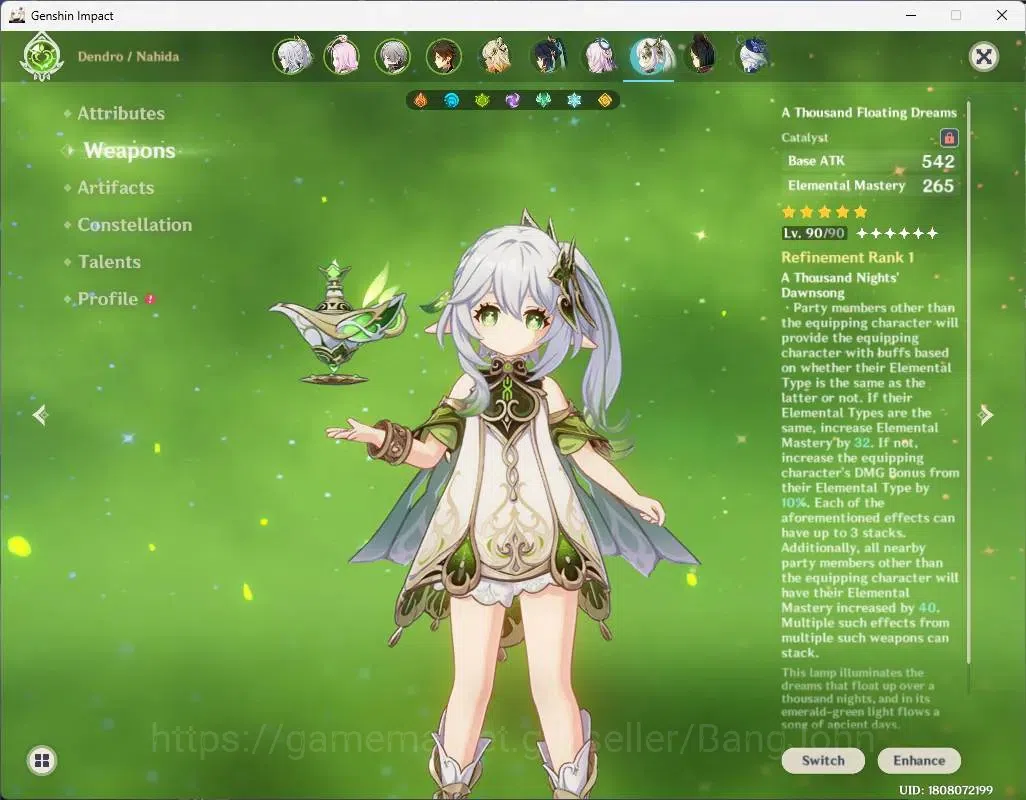
Task: Click the 'Catalyst' weapon type label
Action: (804, 138)
